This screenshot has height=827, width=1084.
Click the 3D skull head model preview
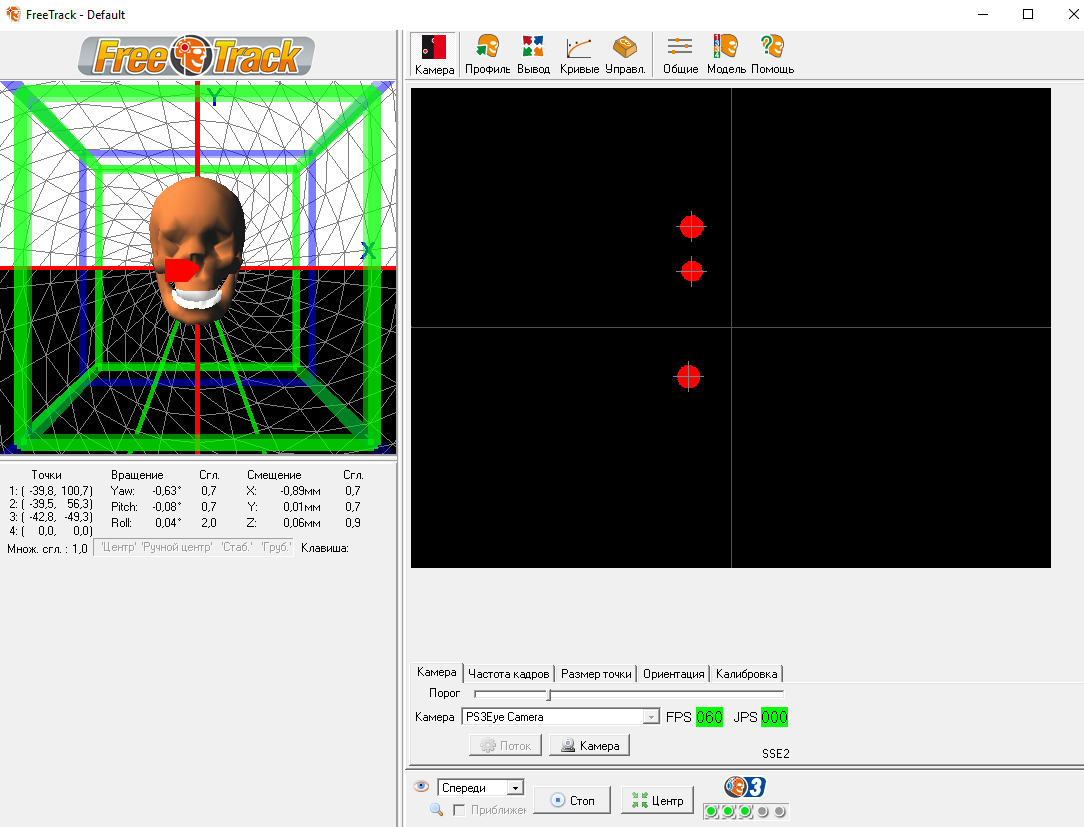(198, 250)
